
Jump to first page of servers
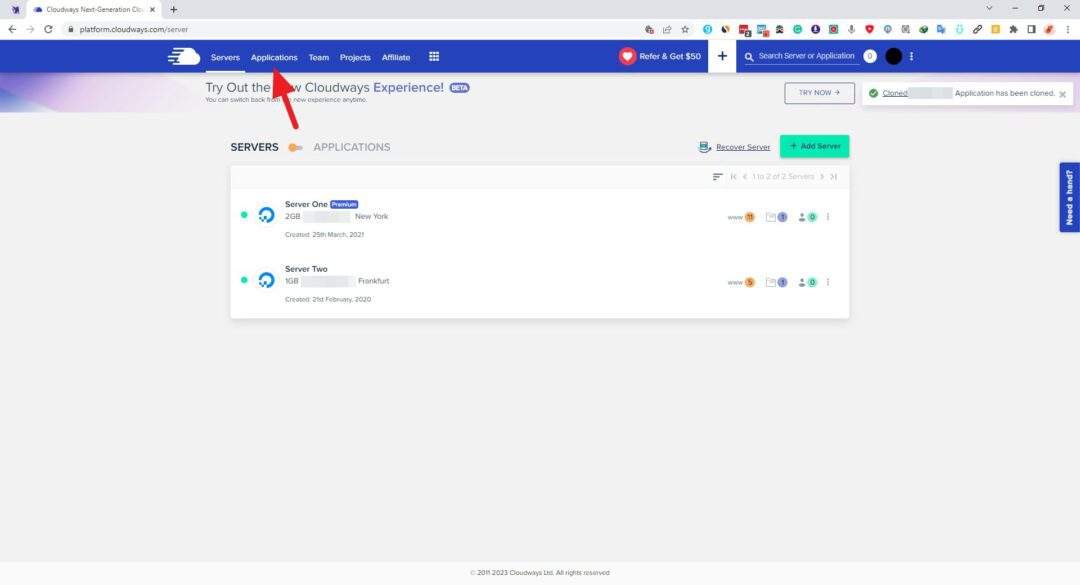pos(734,177)
